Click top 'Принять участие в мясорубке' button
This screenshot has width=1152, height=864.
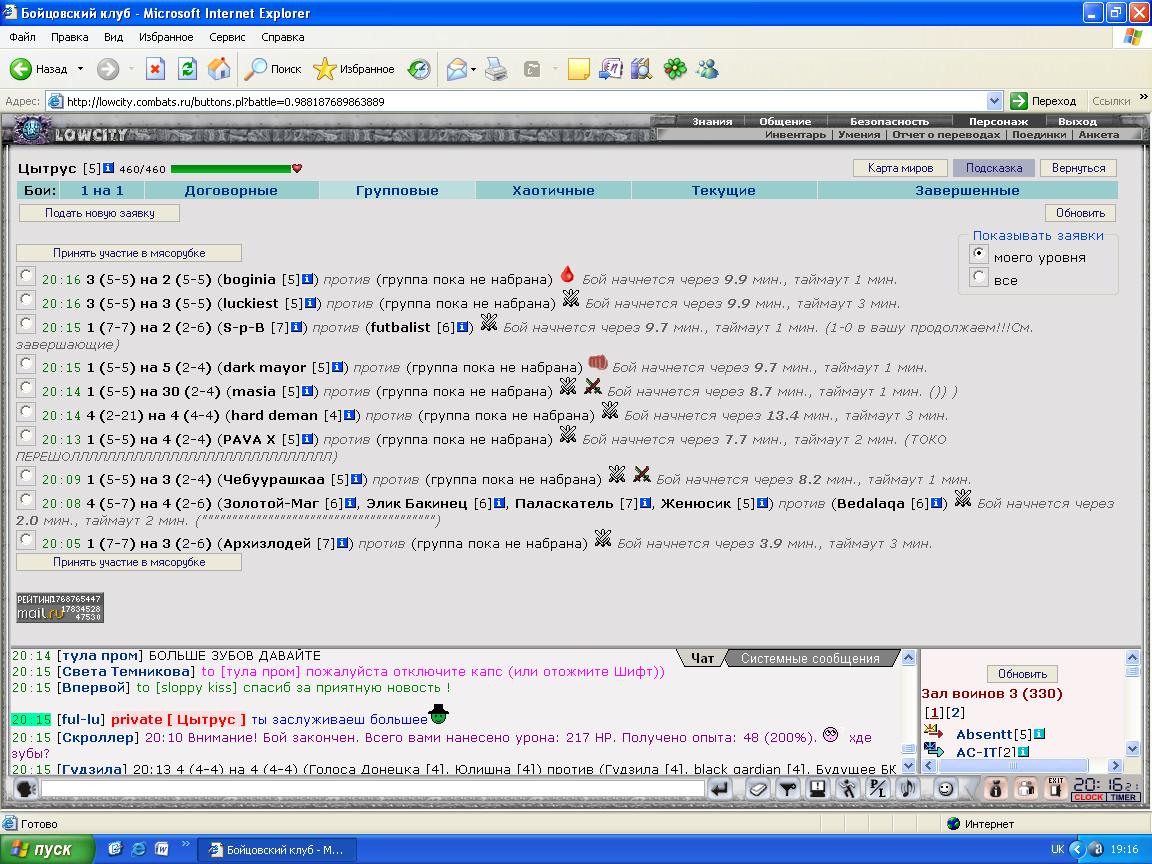pyautogui.click(x=129, y=253)
